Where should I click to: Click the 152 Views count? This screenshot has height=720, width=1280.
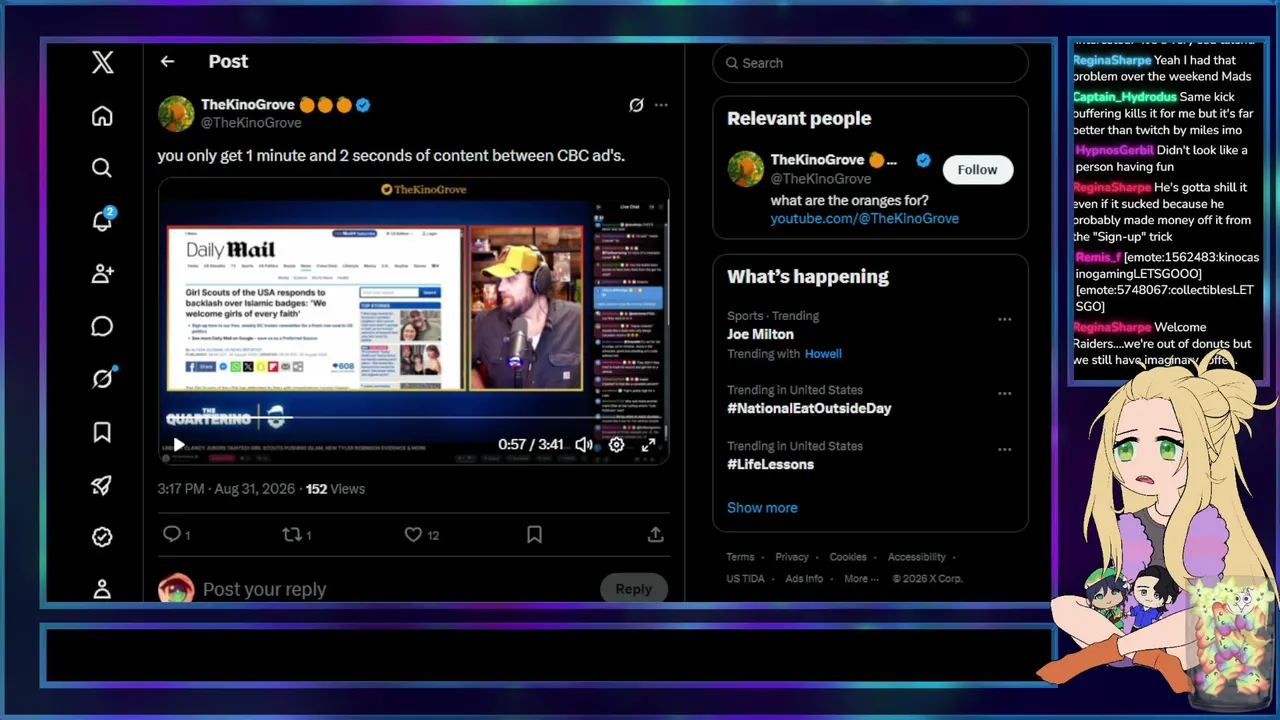[x=335, y=489]
